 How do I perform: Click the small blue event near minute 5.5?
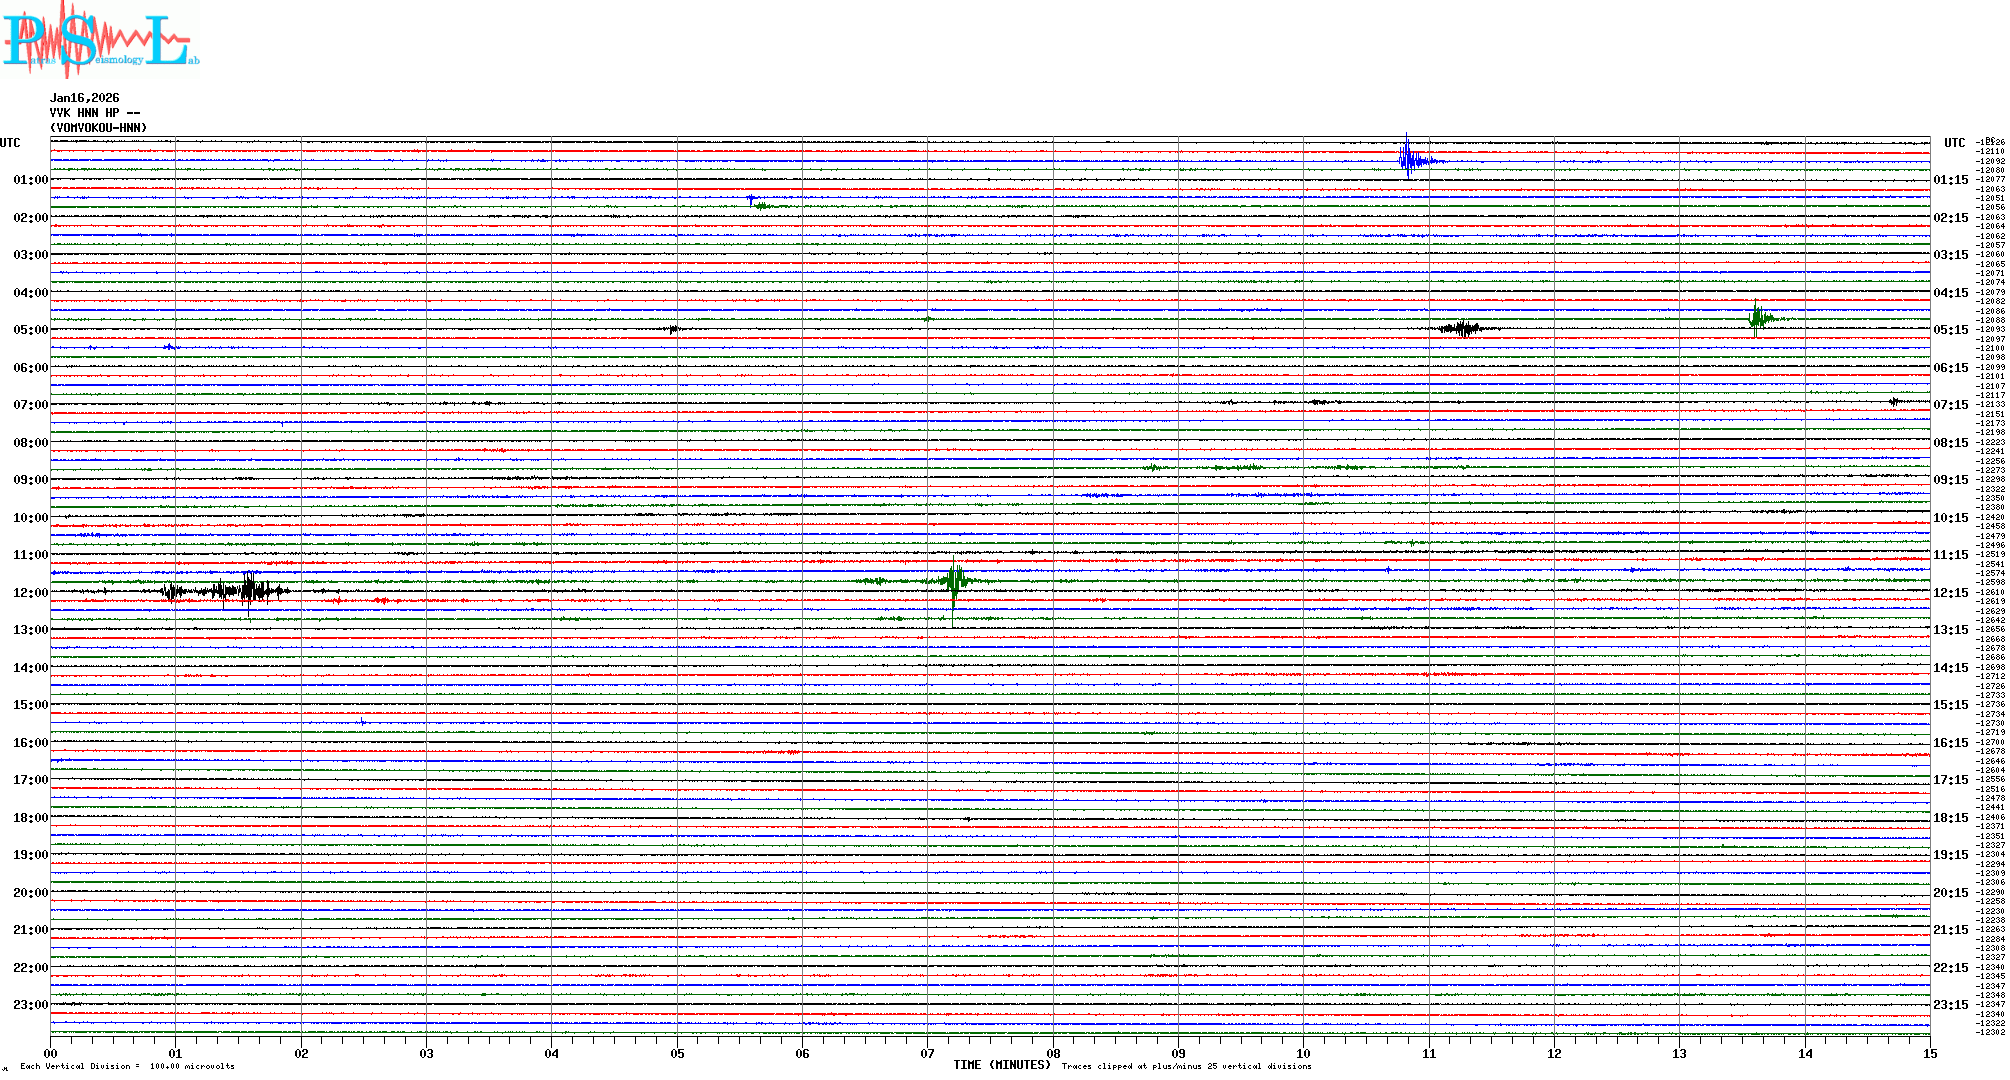[x=751, y=199]
